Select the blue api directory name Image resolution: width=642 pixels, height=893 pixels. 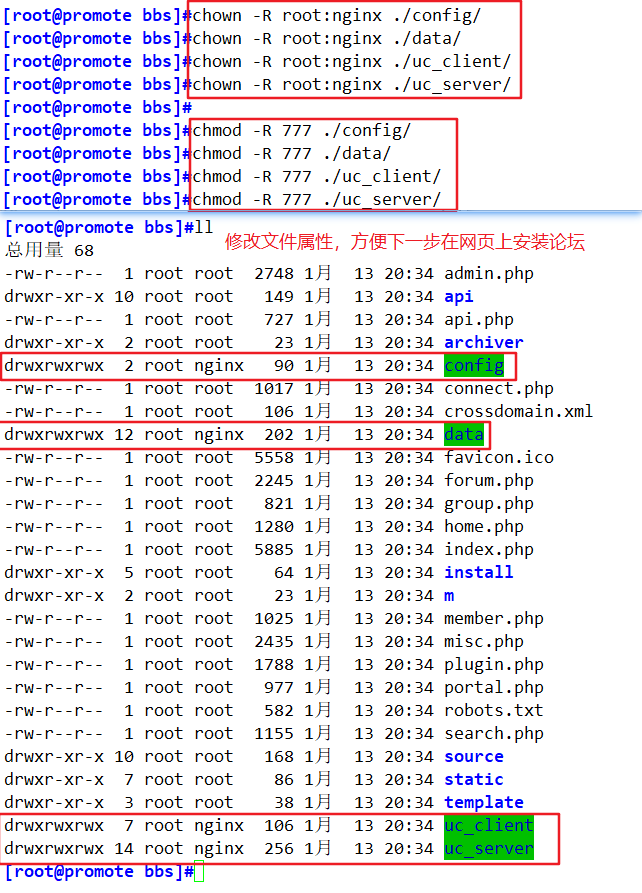click(459, 297)
